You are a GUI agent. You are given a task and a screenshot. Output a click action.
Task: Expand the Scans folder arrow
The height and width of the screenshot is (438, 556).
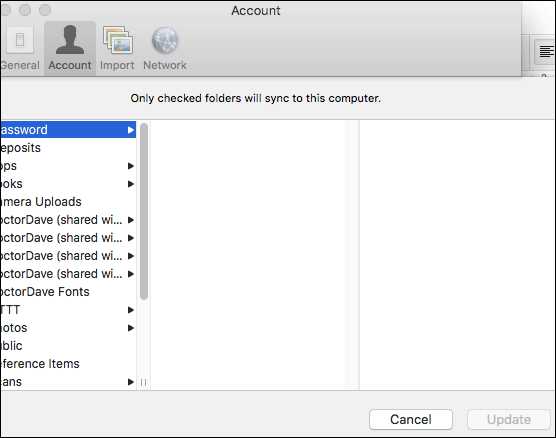pos(131,382)
